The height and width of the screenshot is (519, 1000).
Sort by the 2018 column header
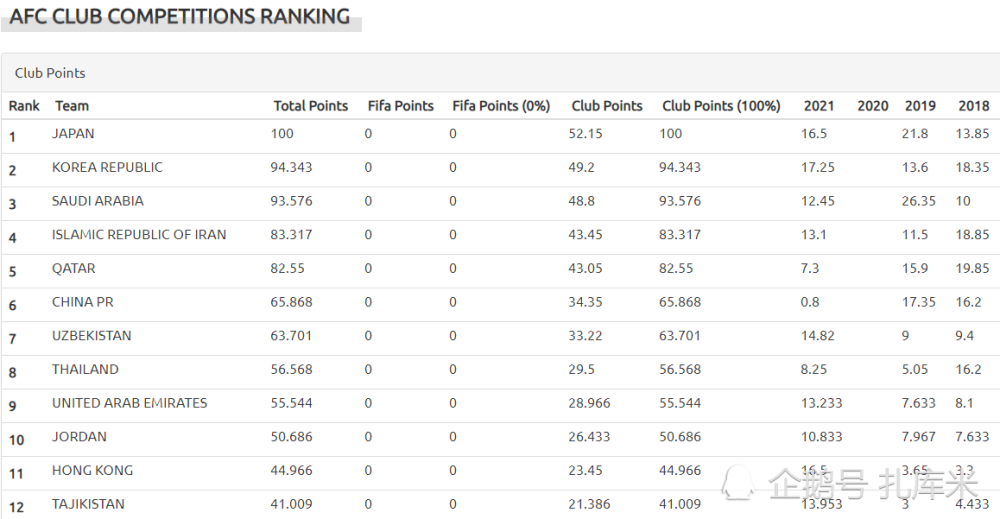point(973,106)
